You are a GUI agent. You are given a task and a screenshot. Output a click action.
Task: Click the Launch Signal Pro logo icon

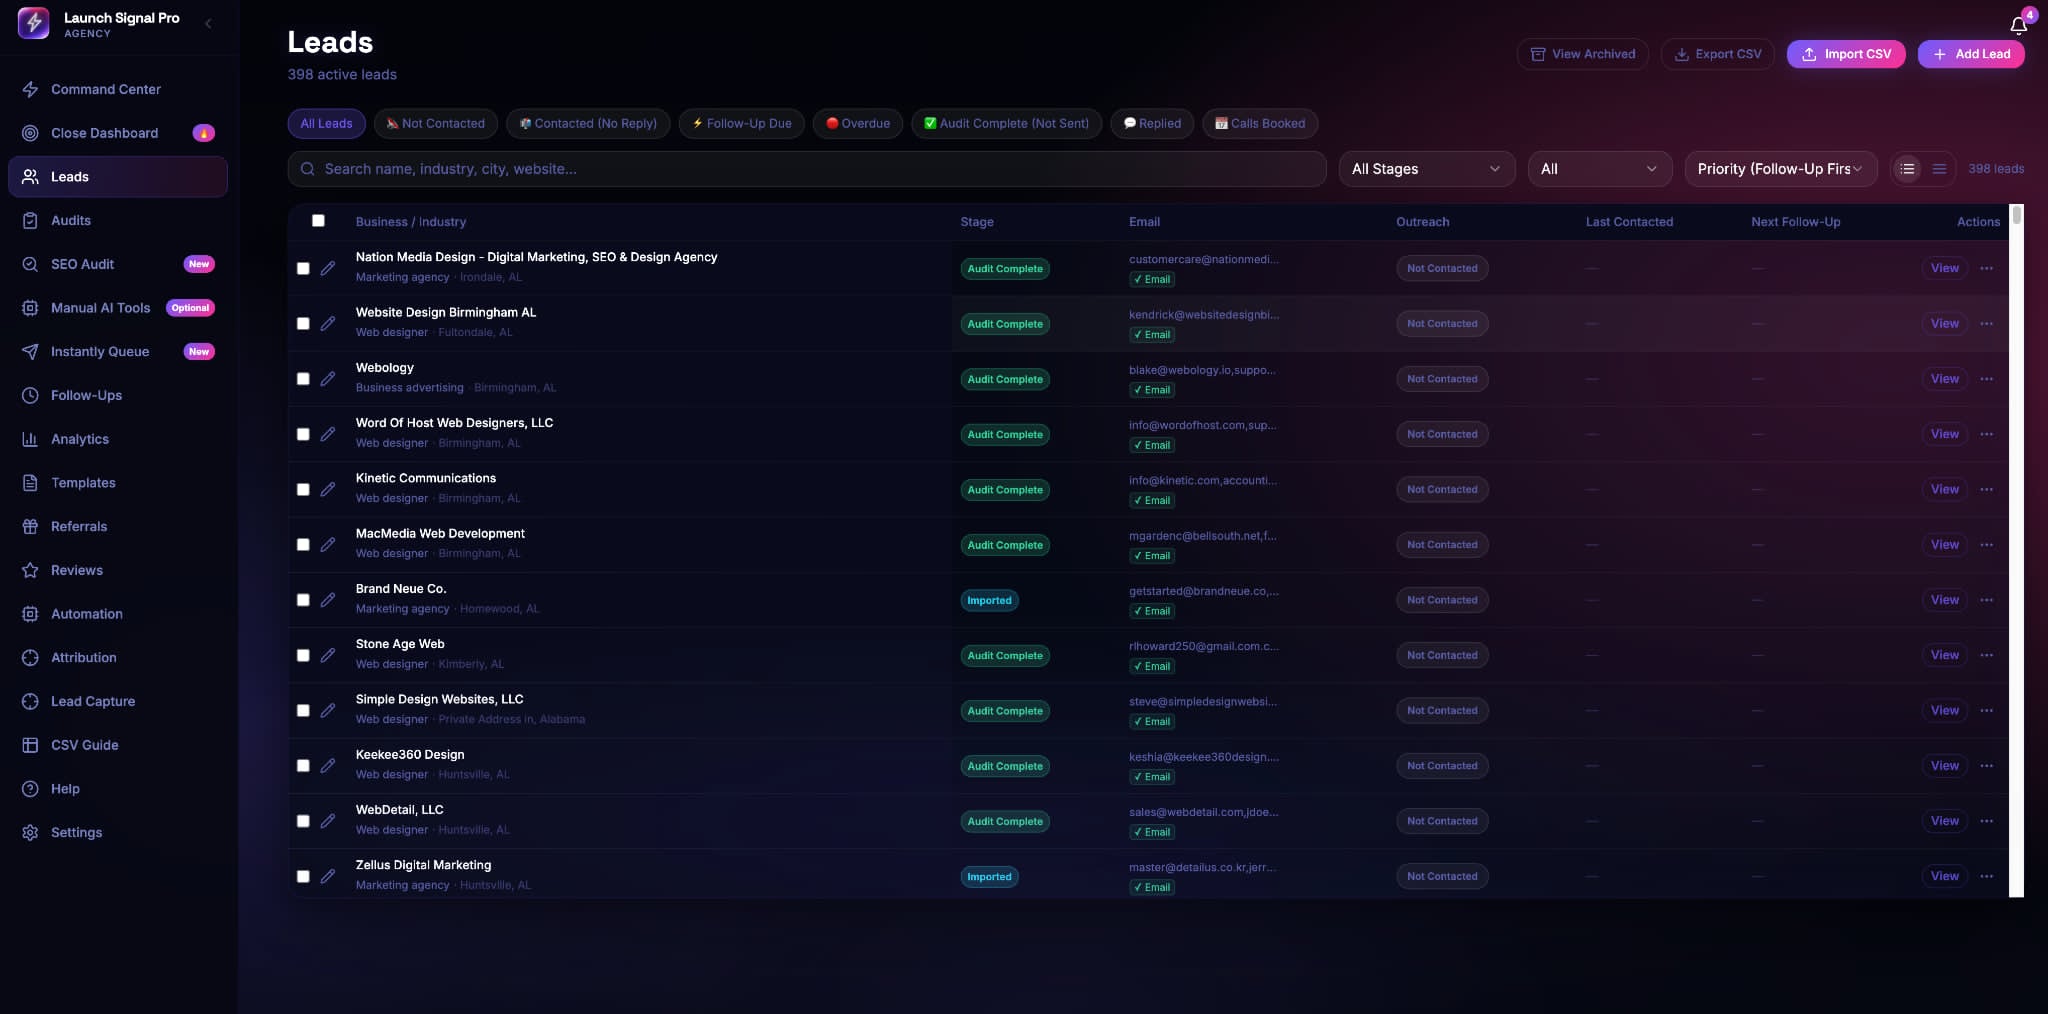(33, 23)
